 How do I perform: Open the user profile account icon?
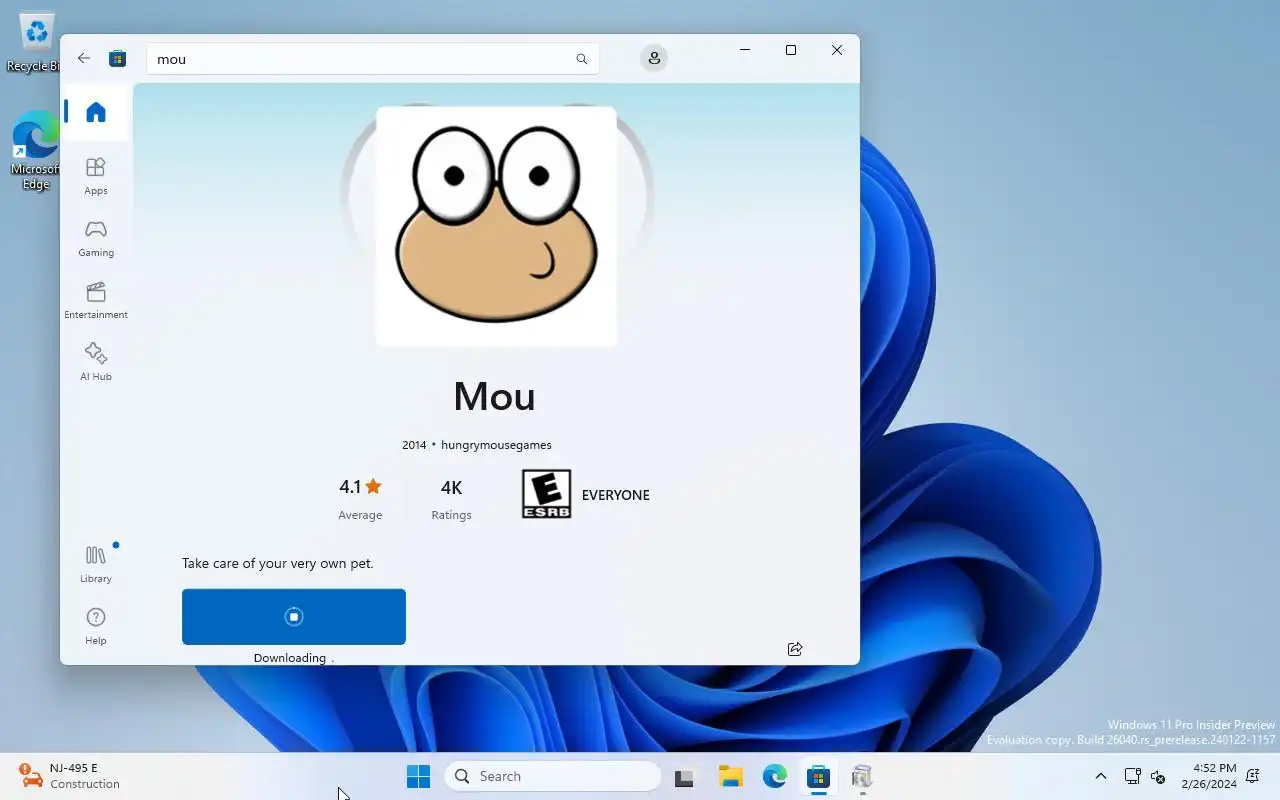tap(654, 58)
